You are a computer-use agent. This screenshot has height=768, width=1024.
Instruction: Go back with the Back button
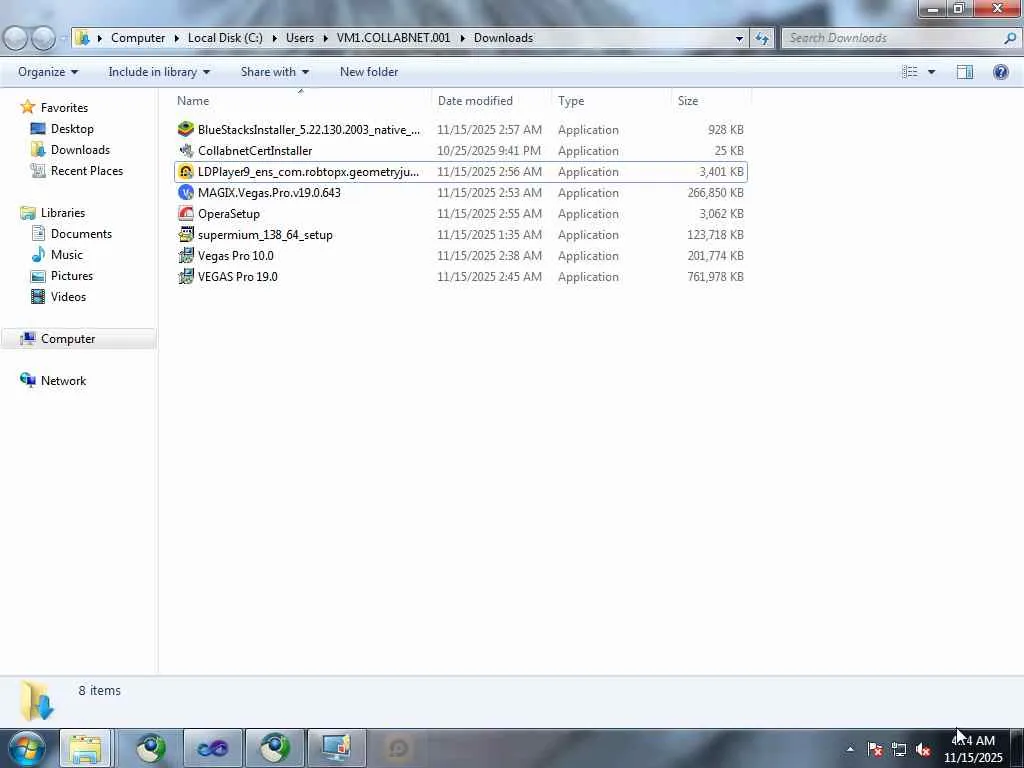click(16, 39)
